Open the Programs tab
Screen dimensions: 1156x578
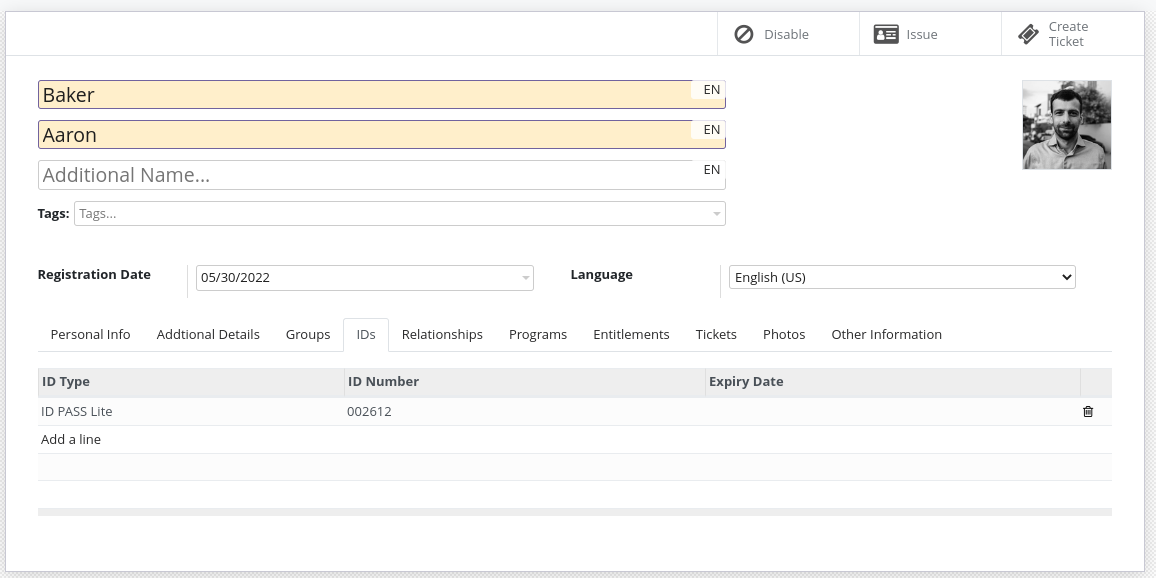click(538, 334)
